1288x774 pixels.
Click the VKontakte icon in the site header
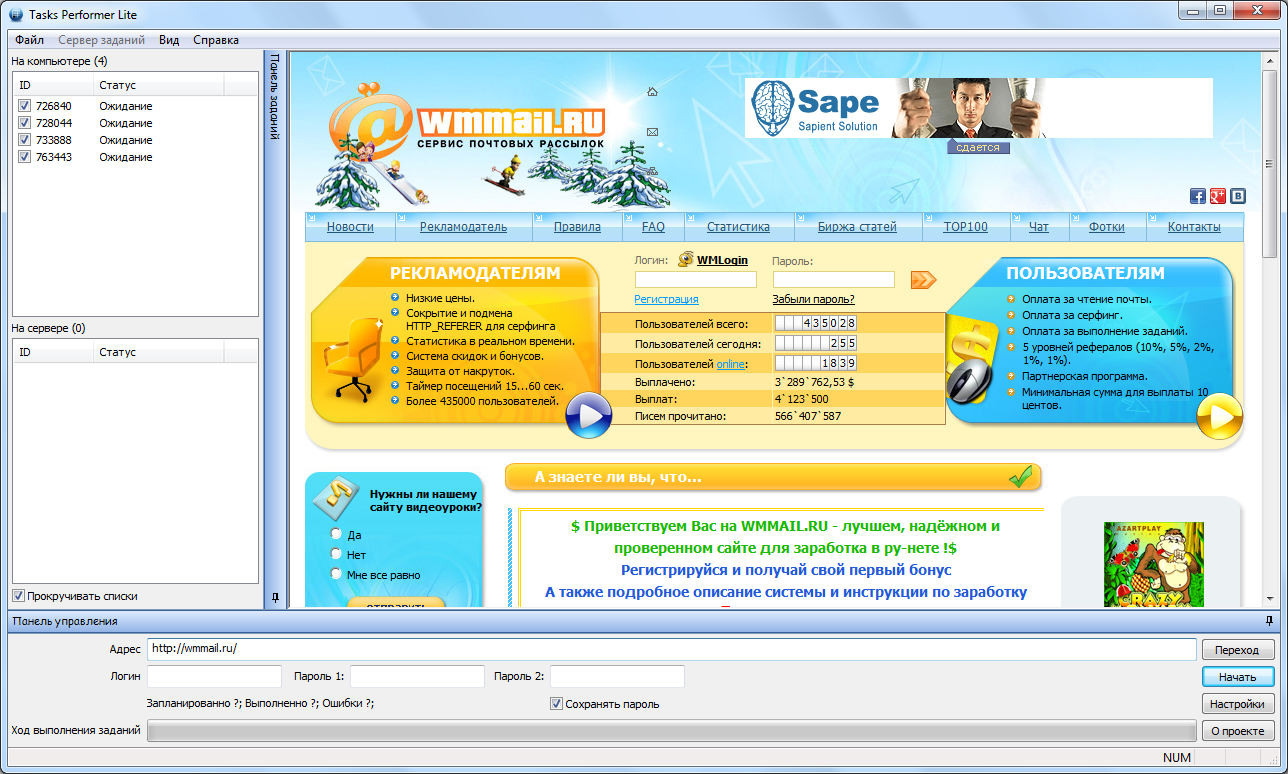tap(1238, 196)
